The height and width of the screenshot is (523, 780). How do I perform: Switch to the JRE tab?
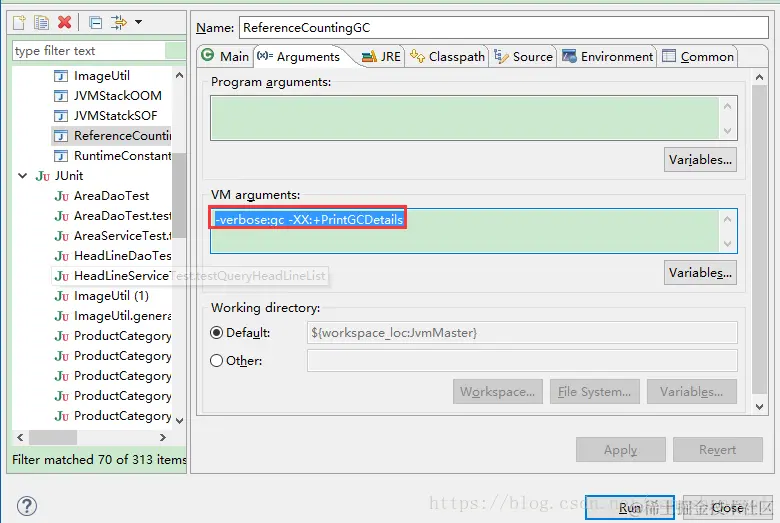click(x=381, y=56)
